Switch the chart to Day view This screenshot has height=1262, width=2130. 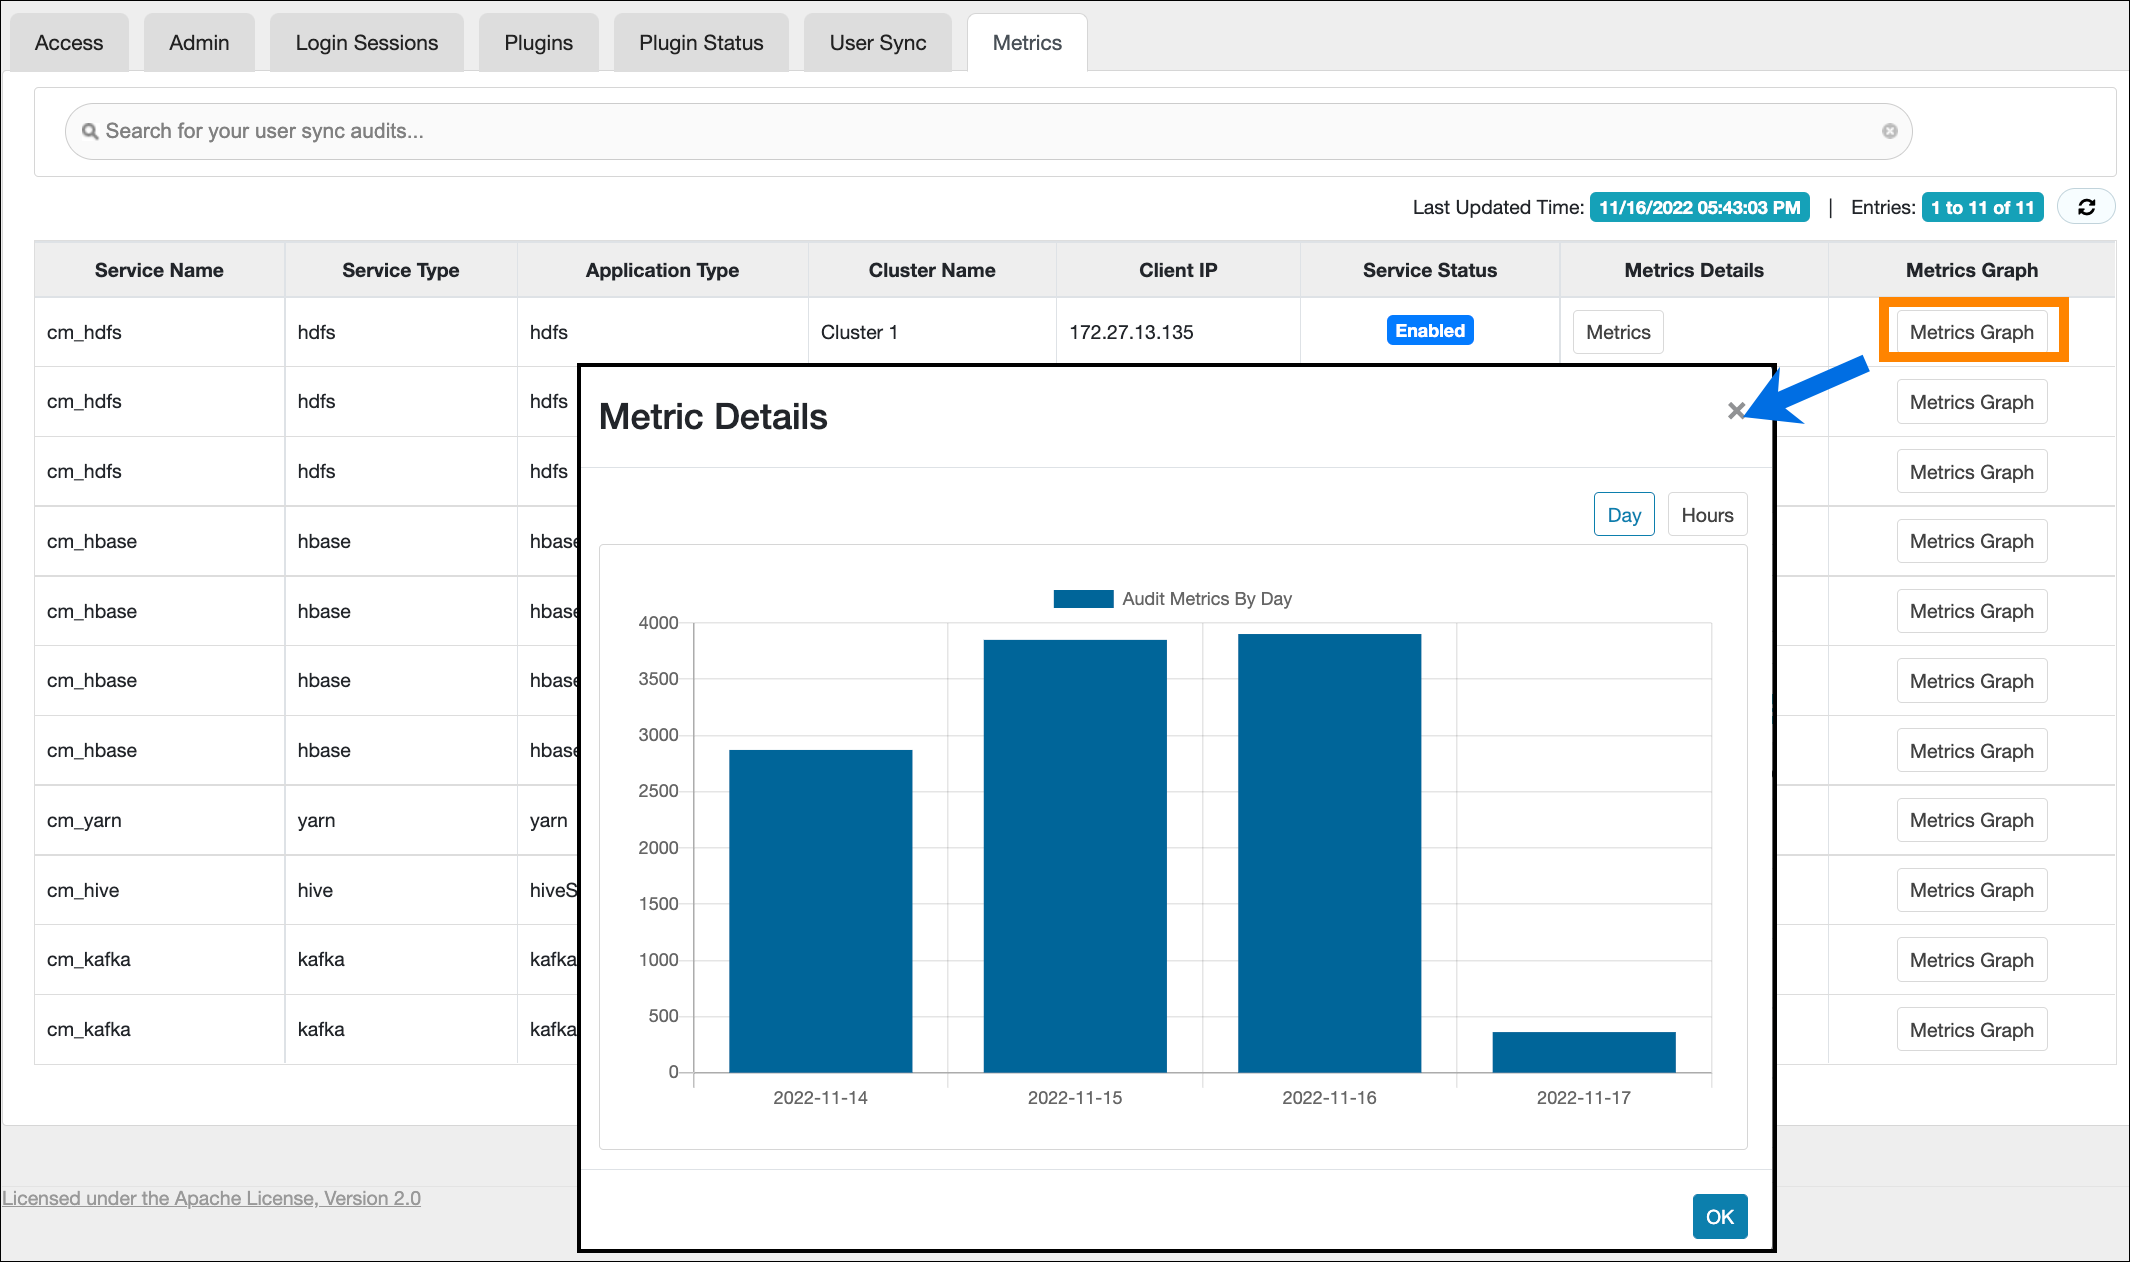click(1623, 515)
